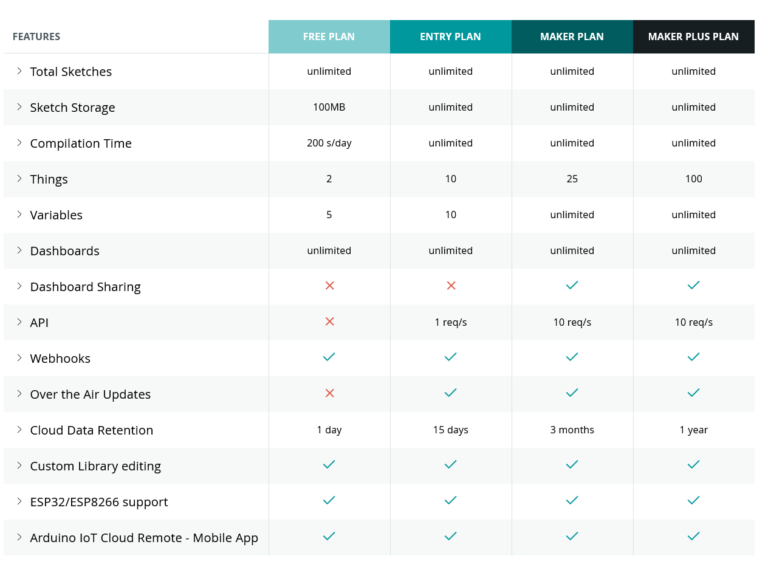Expand the Things row chevron
768x564 pixels.
19,179
